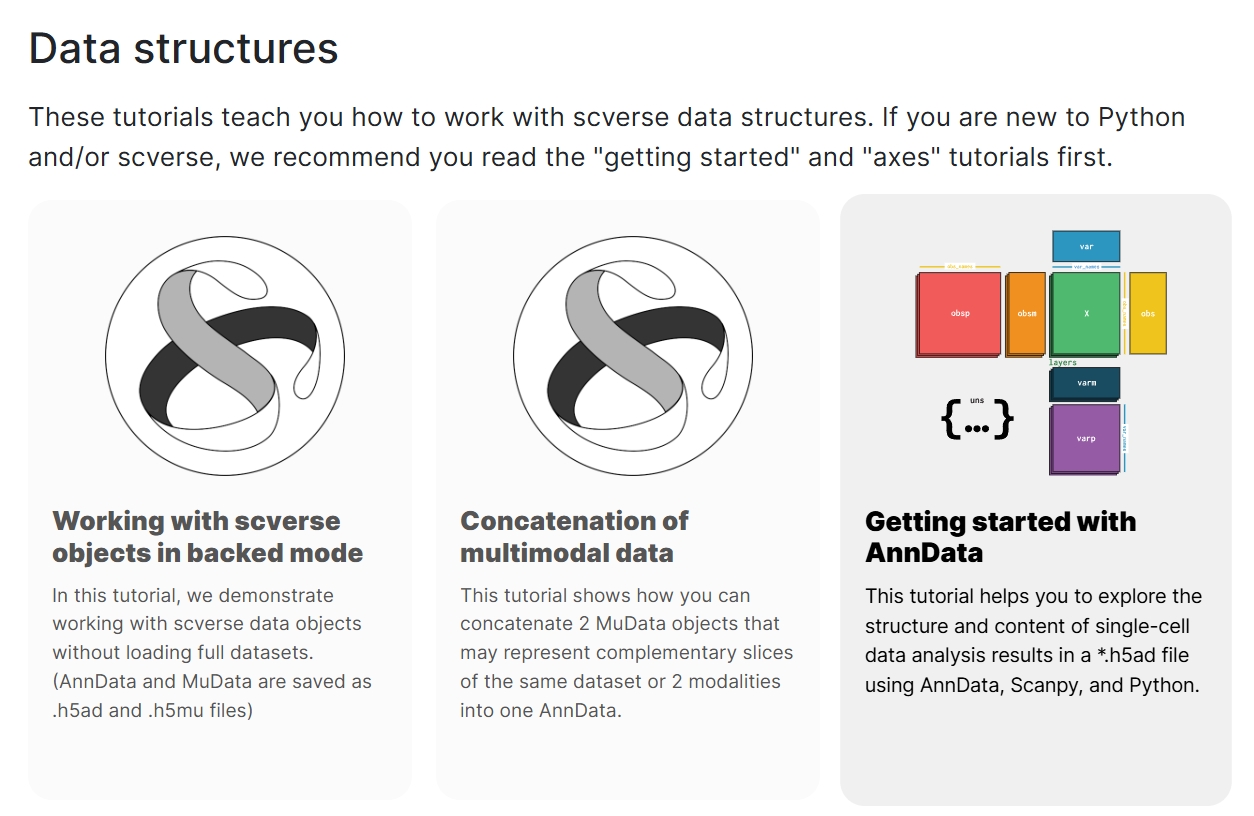Image resolution: width=1254 pixels, height=816 pixels.
Task: Select the dark teal varm block
Action: [1085, 383]
